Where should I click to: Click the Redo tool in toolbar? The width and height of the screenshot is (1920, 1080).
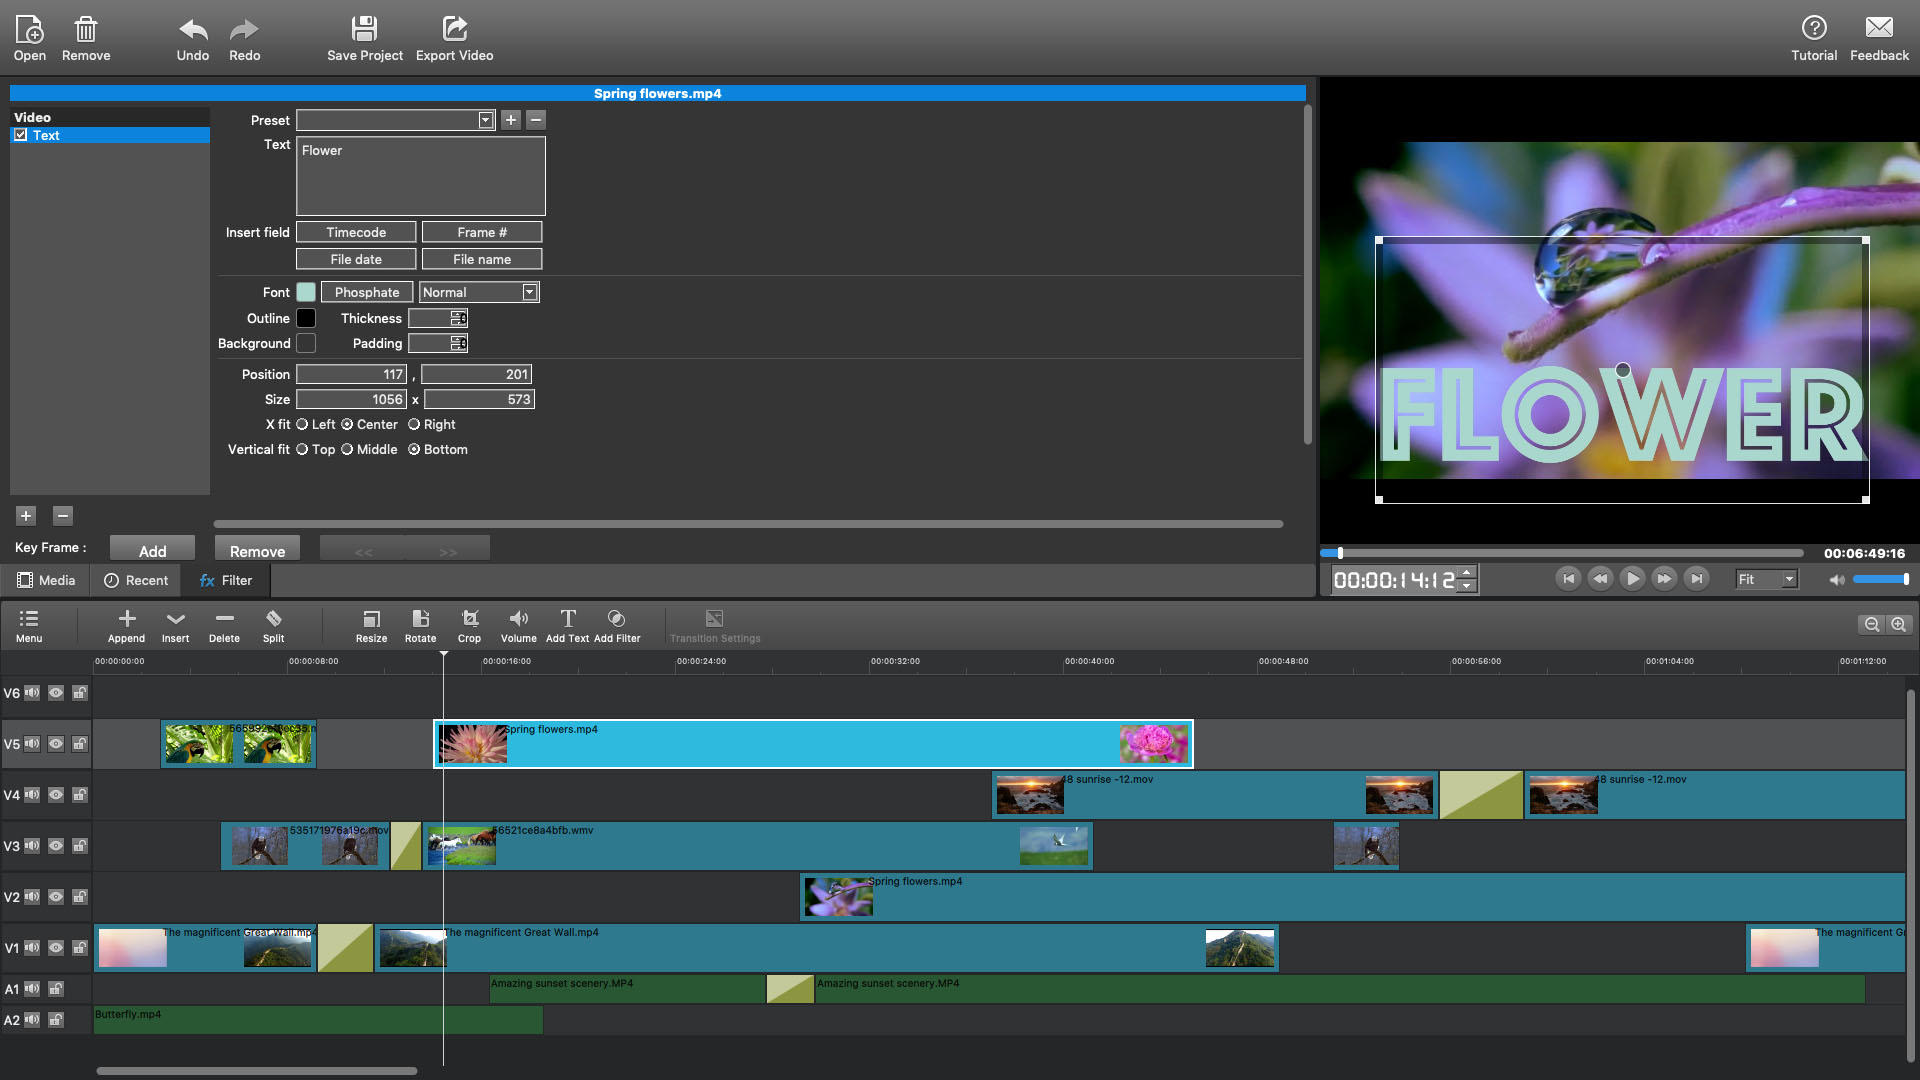click(x=244, y=38)
